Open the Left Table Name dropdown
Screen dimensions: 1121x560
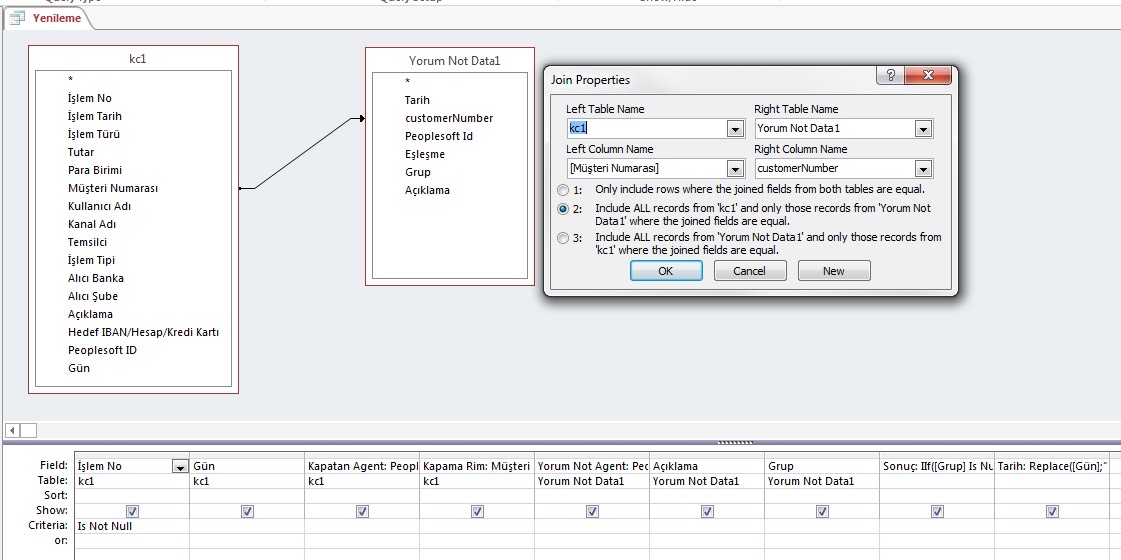(735, 129)
